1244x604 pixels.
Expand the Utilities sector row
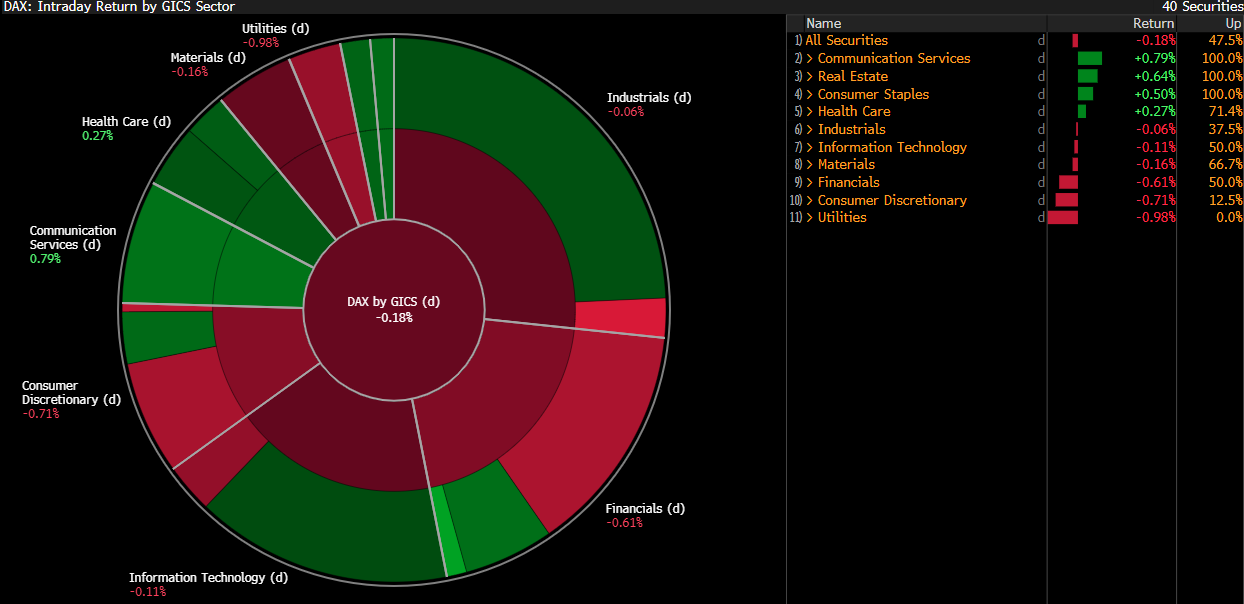[x=810, y=217]
